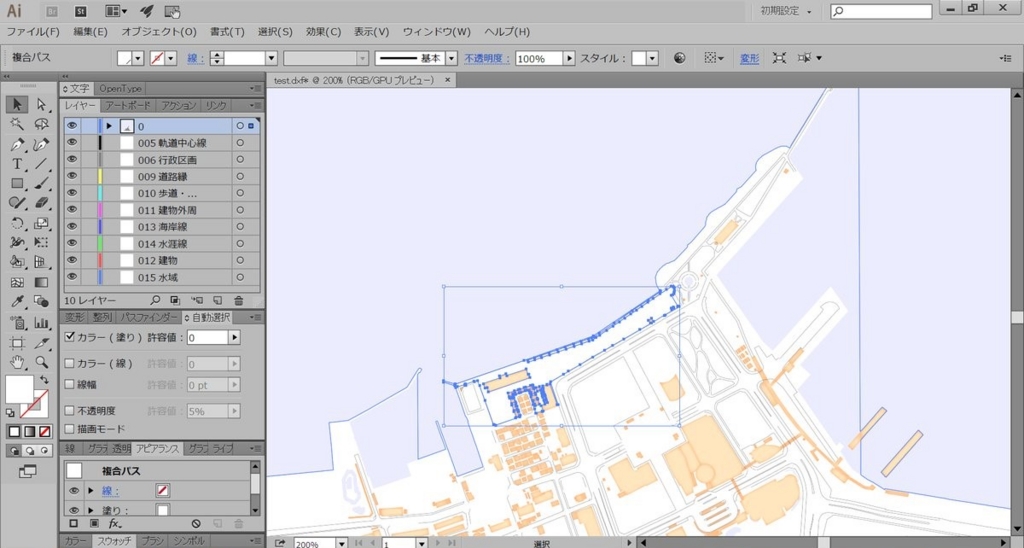Pick the Pen tool
Viewport: 1024px width, 548px height.
click(17, 145)
